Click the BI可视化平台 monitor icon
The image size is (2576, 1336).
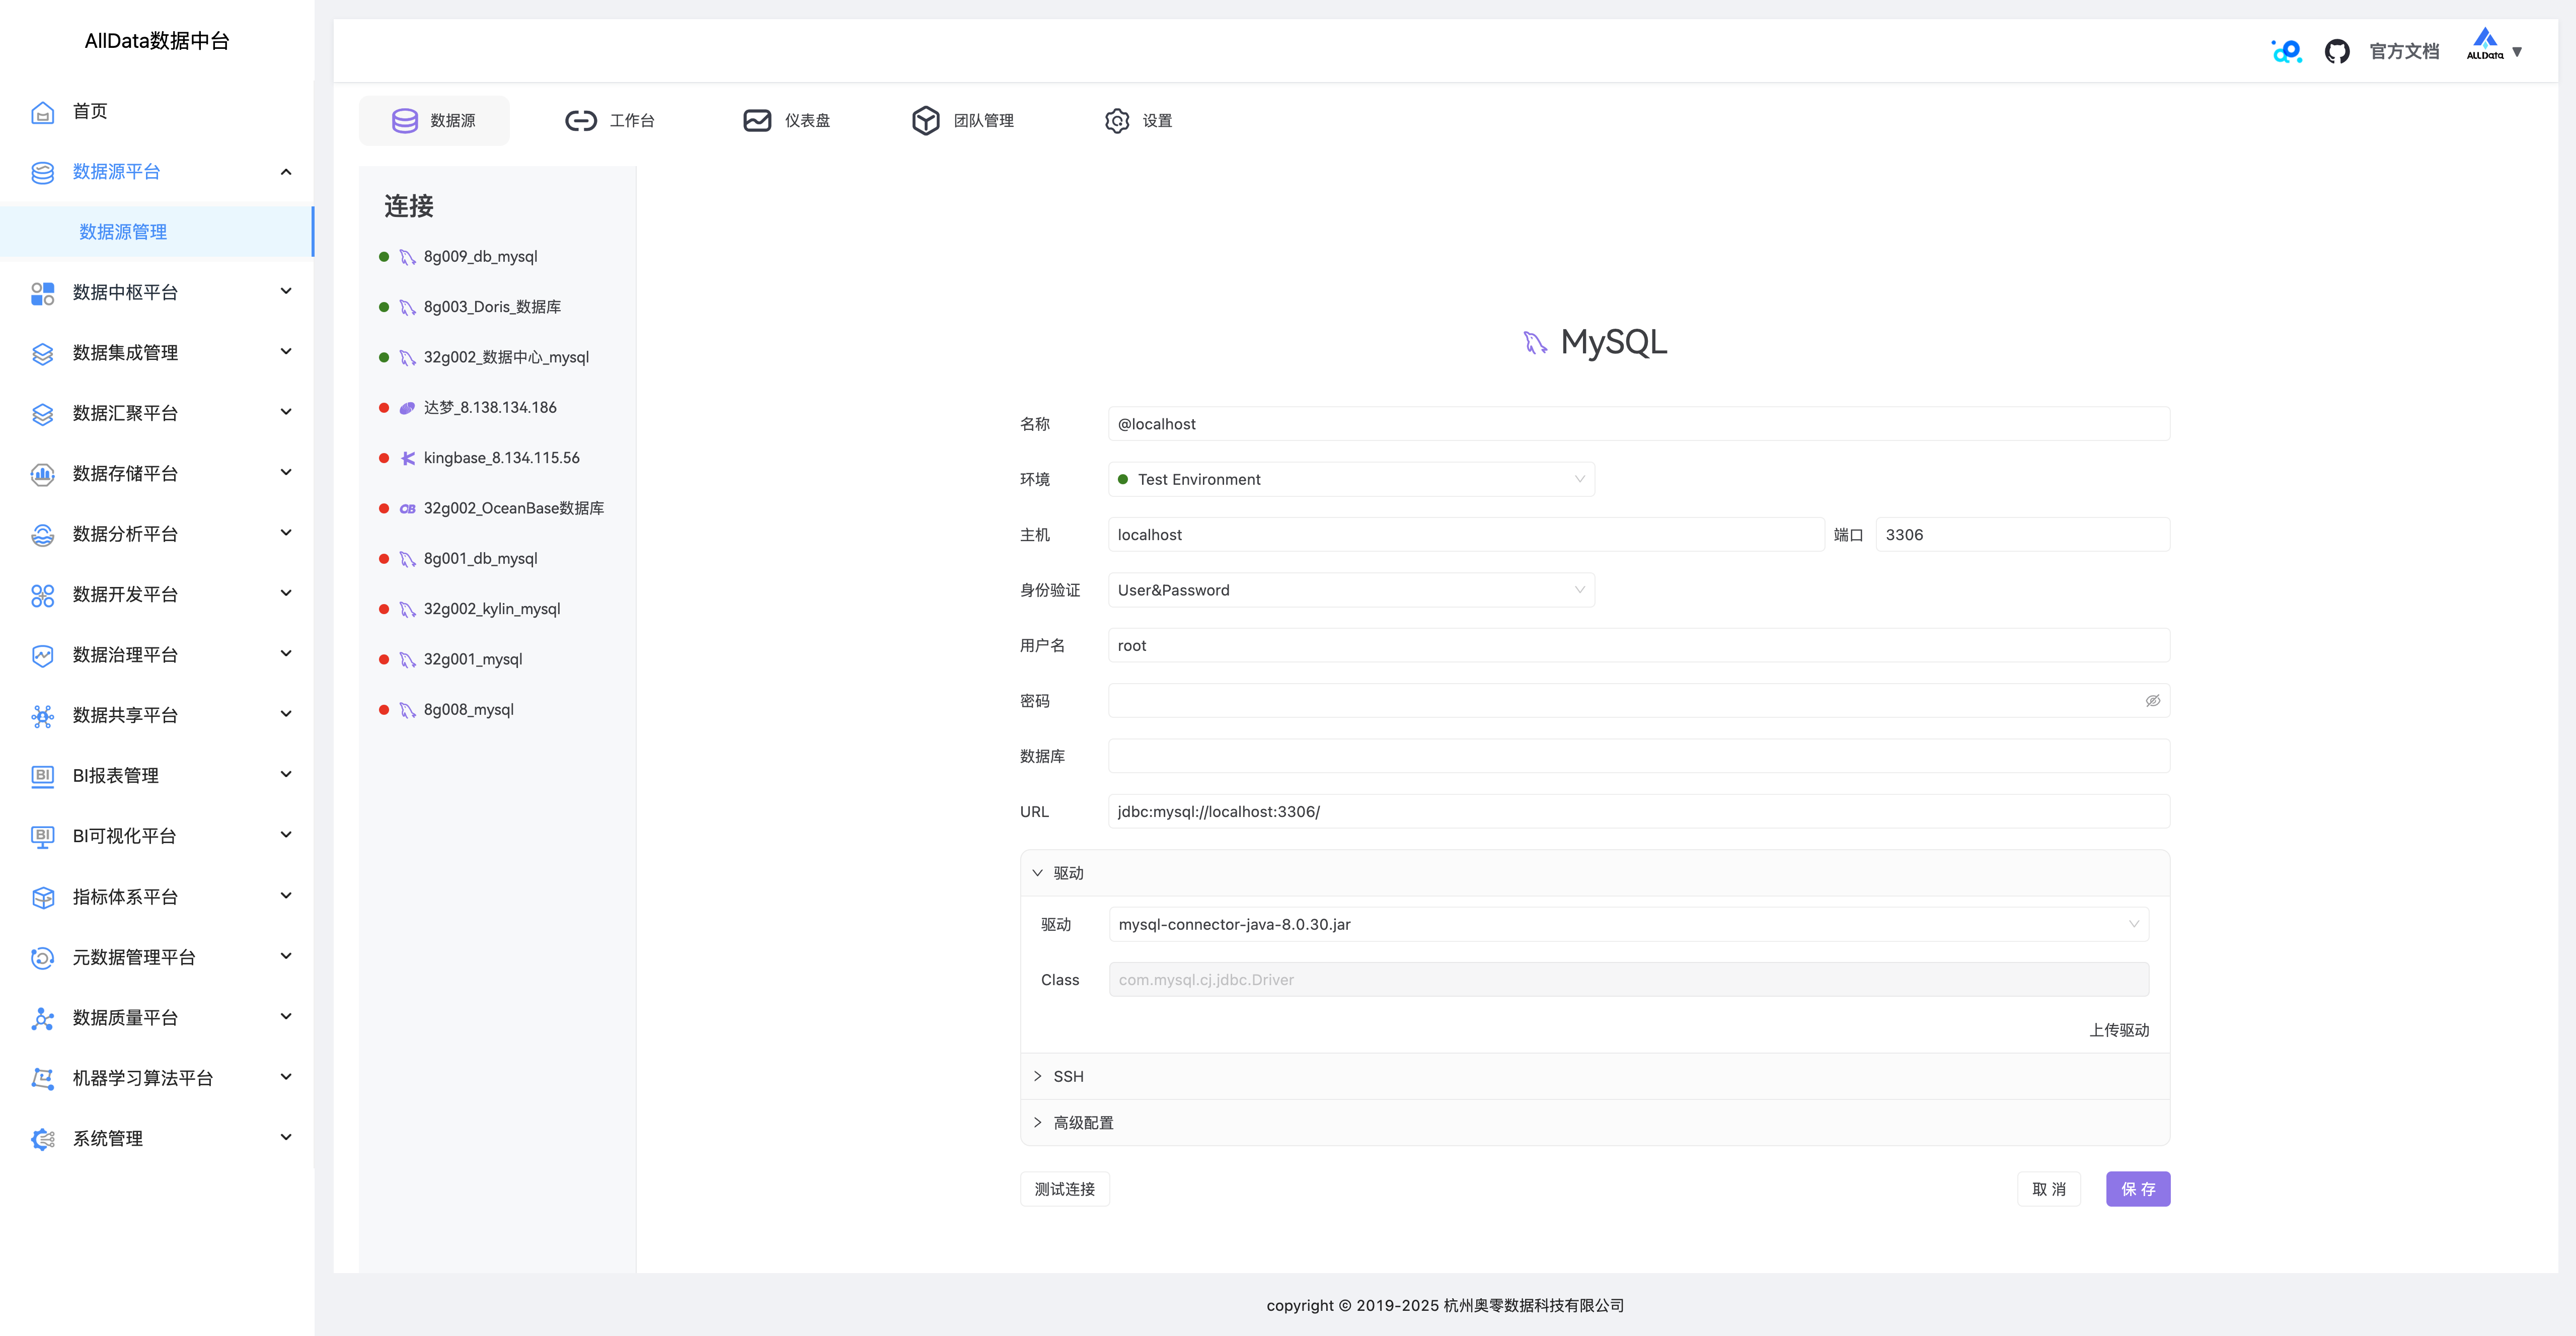coord(42,837)
